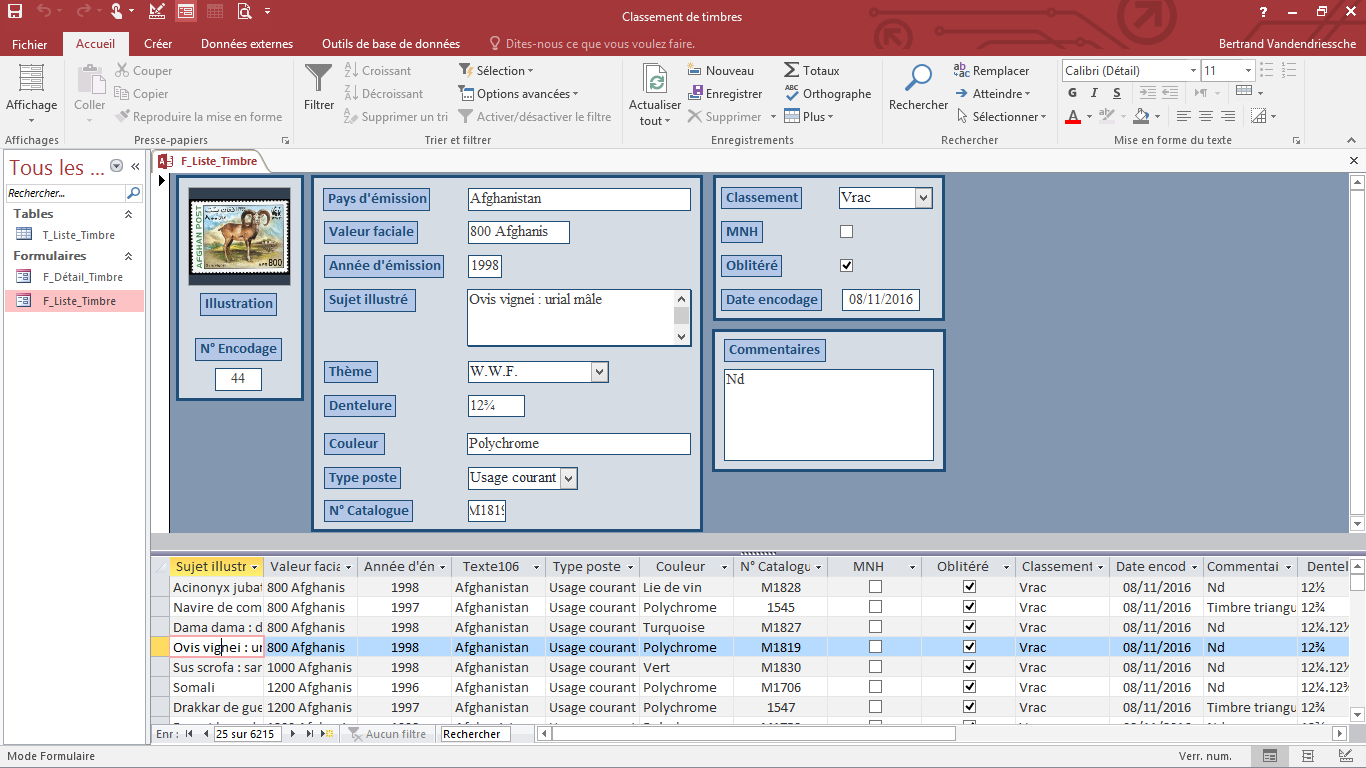
Task: Open Données externes tab
Action: tap(247, 44)
